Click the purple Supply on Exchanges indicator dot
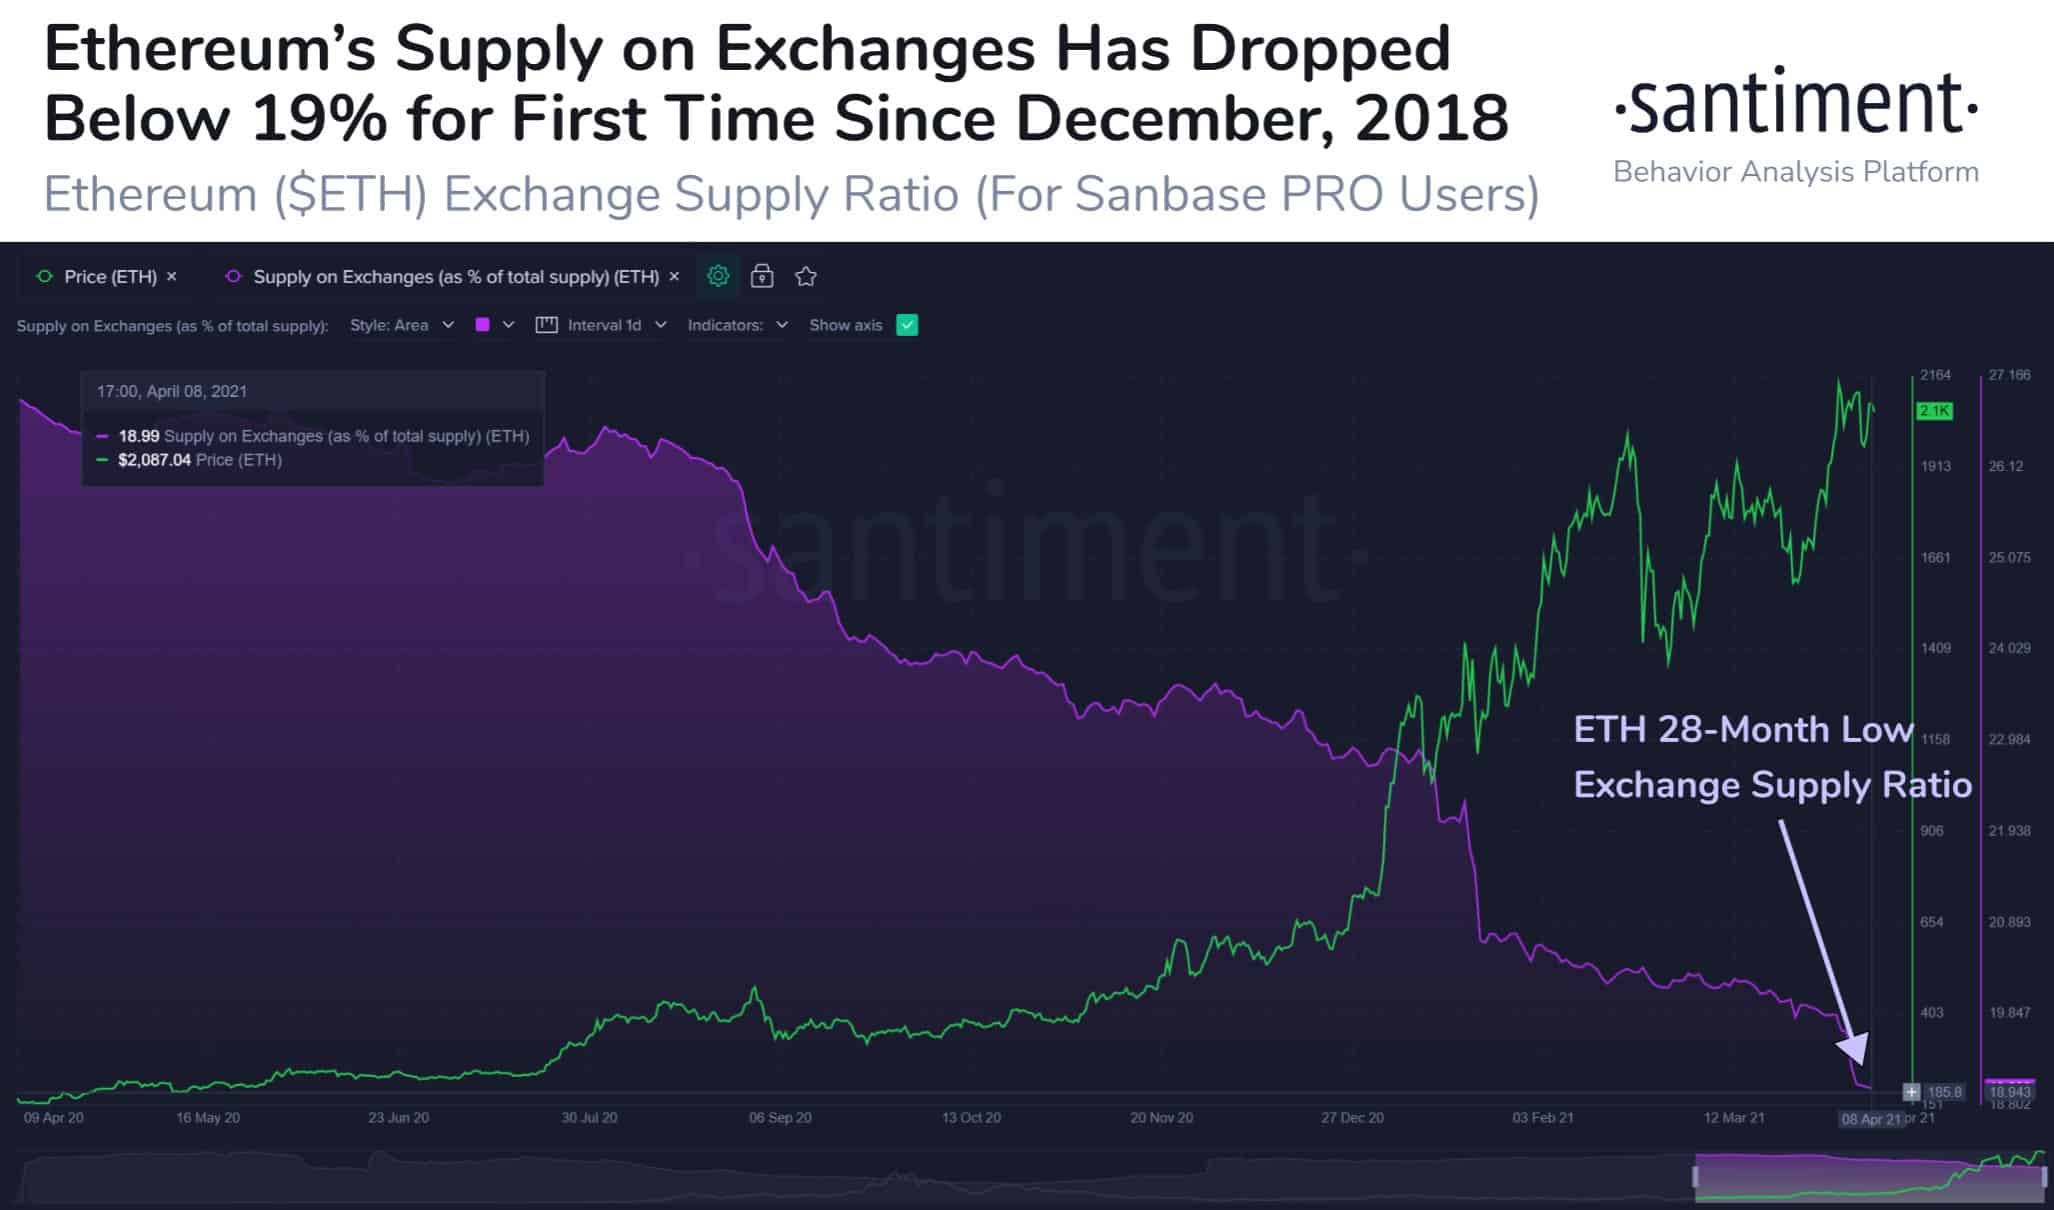This screenshot has height=1210, width=2054. (x=234, y=276)
